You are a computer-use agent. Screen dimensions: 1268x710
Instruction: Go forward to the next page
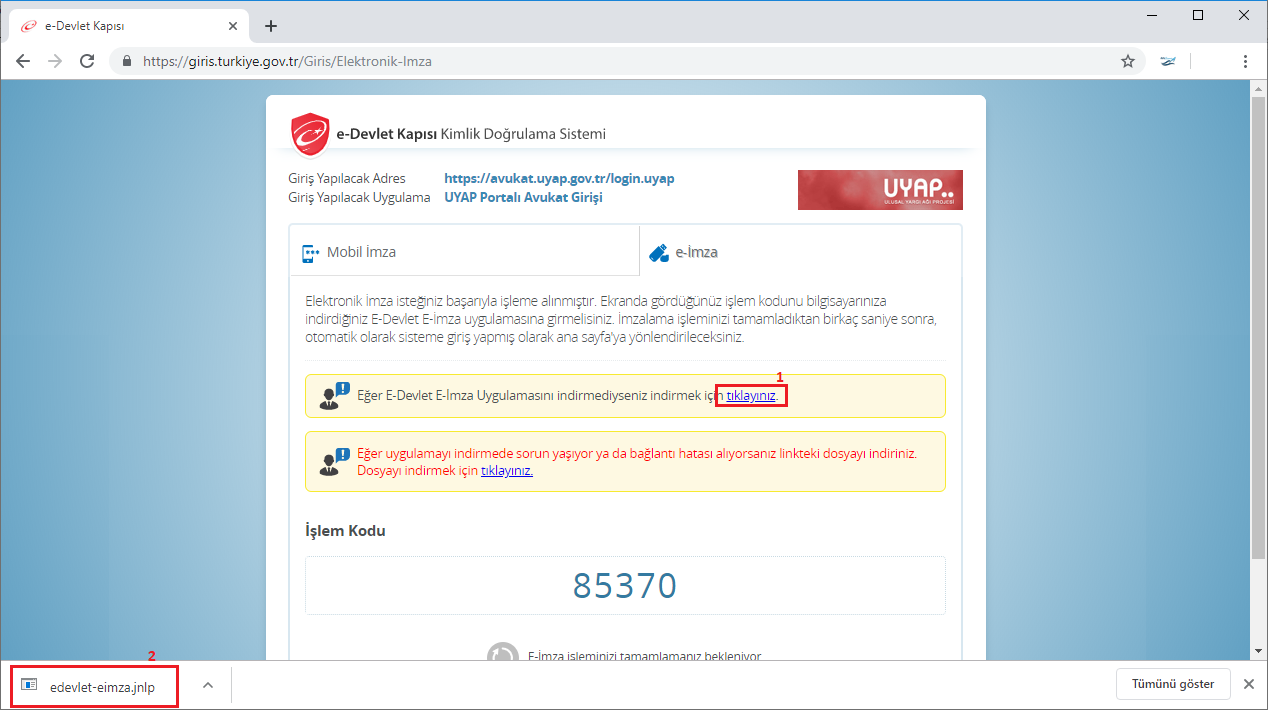coord(55,61)
